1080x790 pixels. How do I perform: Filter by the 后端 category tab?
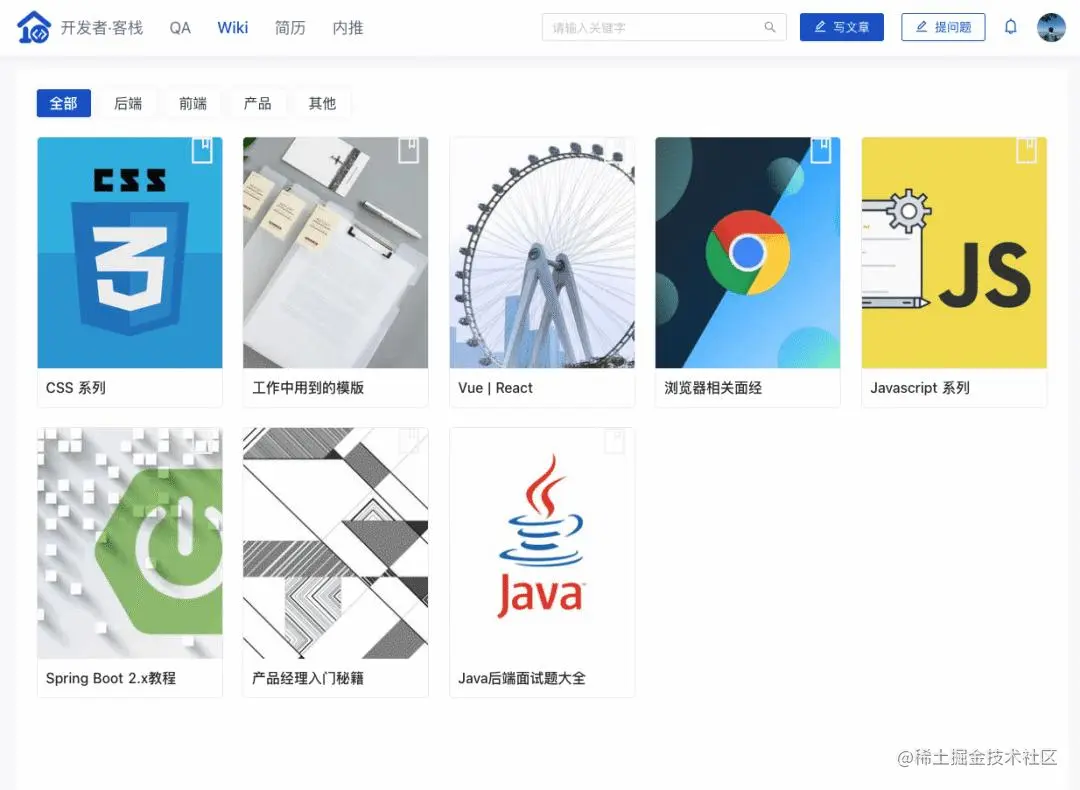point(128,103)
